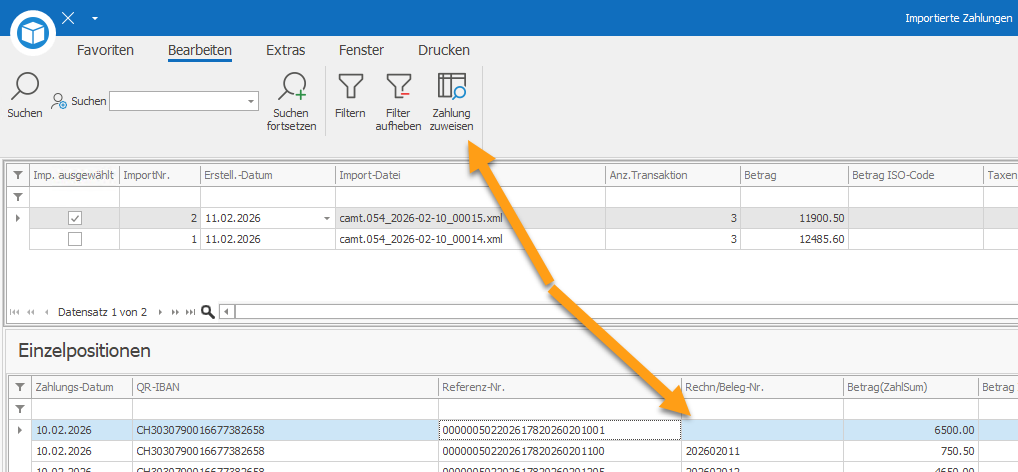The width and height of the screenshot is (1018, 472).
Task: Click Filter aufheben icon
Action: click(x=399, y=88)
